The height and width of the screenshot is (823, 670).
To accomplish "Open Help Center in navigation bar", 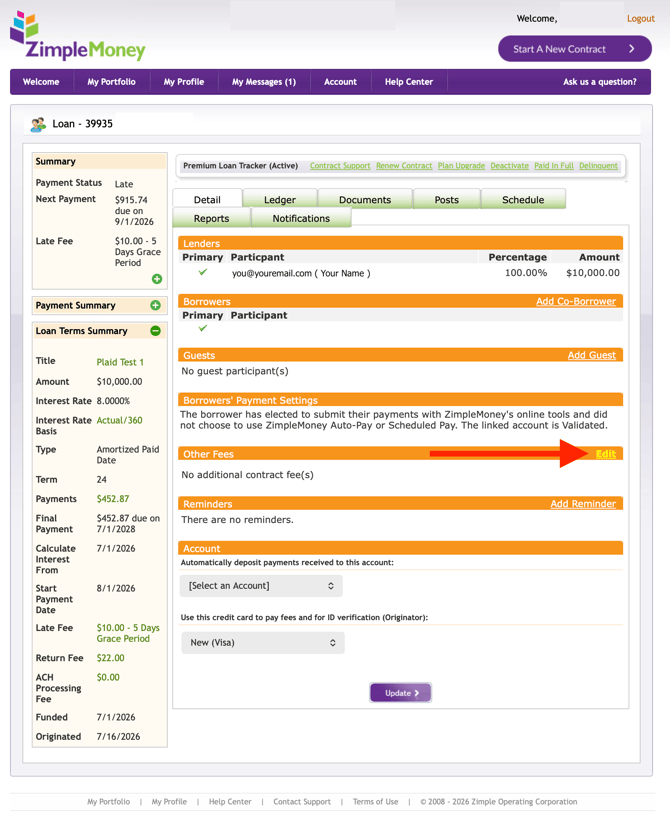I will [409, 82].
